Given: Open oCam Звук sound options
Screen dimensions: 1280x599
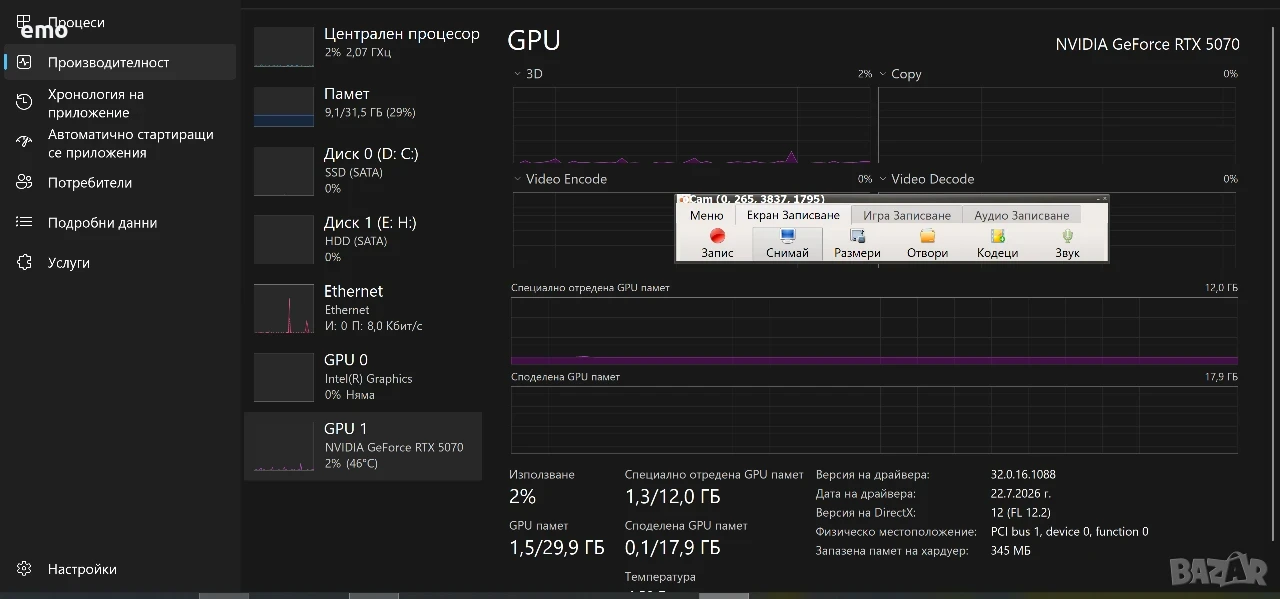Looking at the screenshot, I should tap(1067, 243).
